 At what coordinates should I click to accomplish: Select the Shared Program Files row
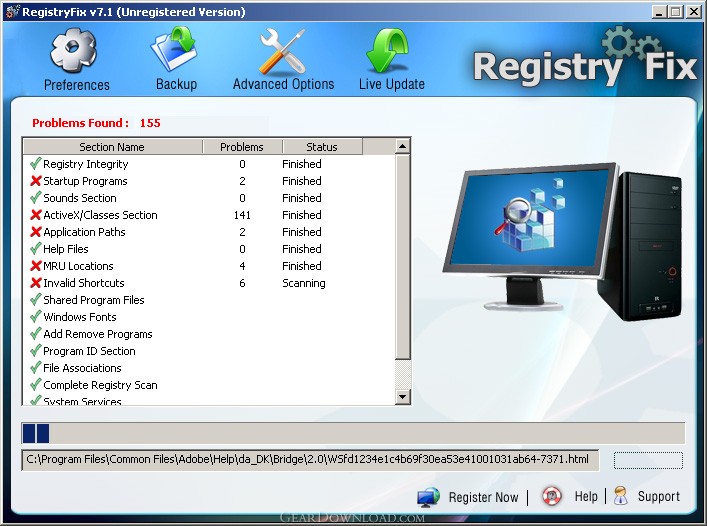(209, 300)
